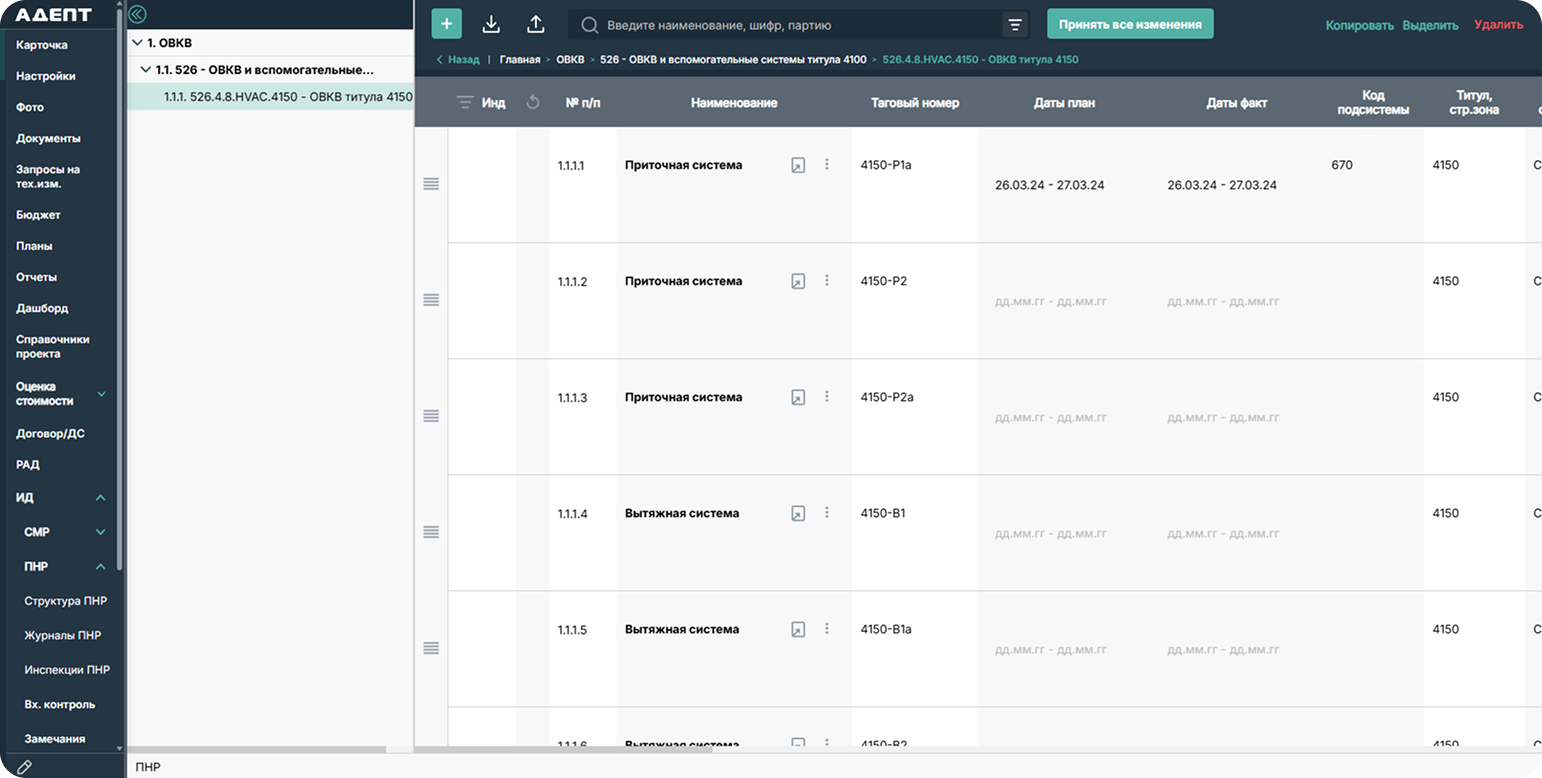Open three-dot menu for row 4150-P2
Screen dimensions: 1542x778
827,281
